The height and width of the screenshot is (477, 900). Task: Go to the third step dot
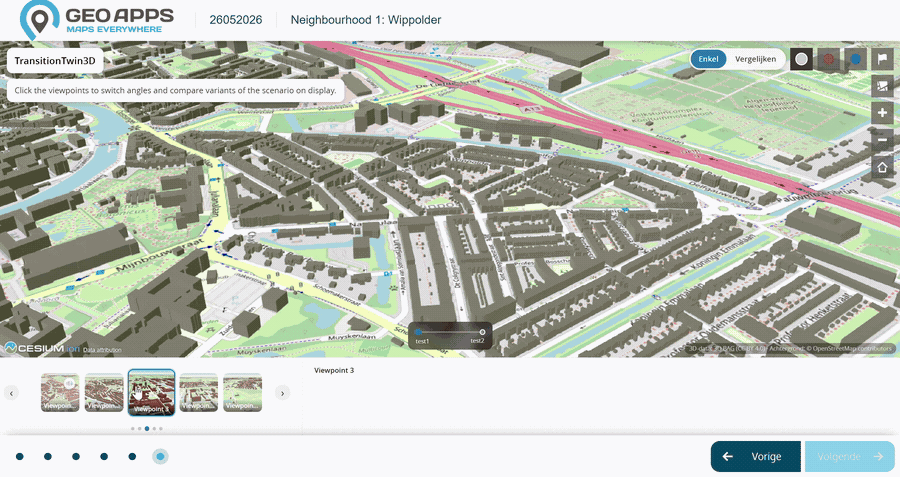tap(76, 456)
